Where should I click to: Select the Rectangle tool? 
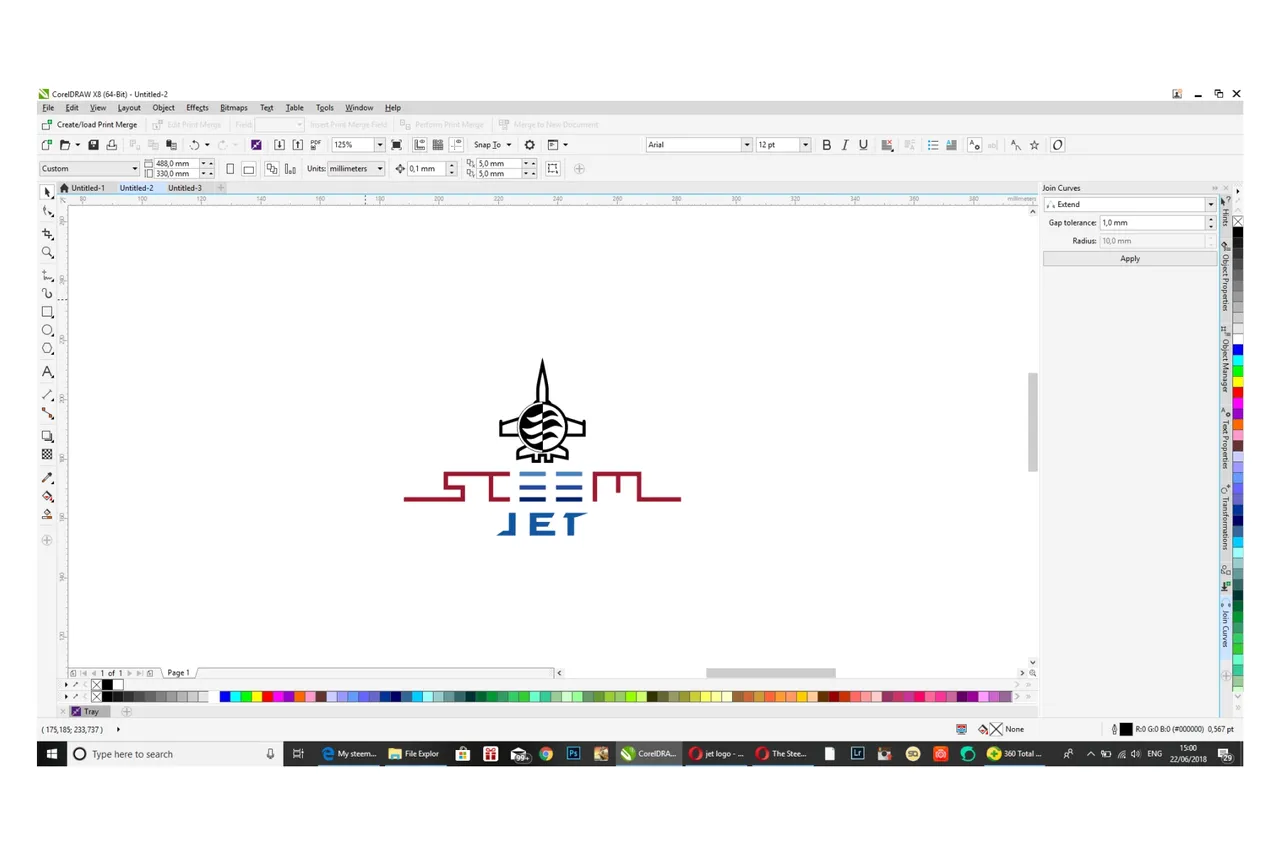[x=47, y=312]
